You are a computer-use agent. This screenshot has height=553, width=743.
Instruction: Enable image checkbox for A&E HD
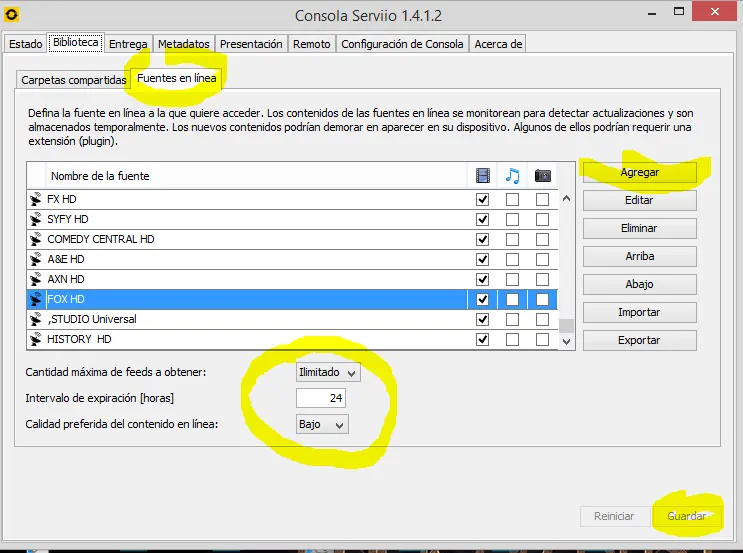click(543, 259)
